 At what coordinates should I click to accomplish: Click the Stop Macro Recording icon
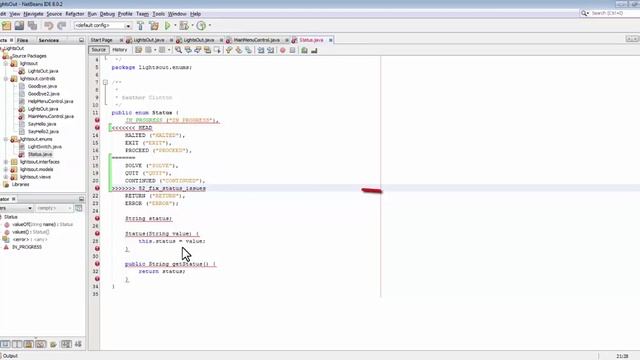(x=293, y=50)
